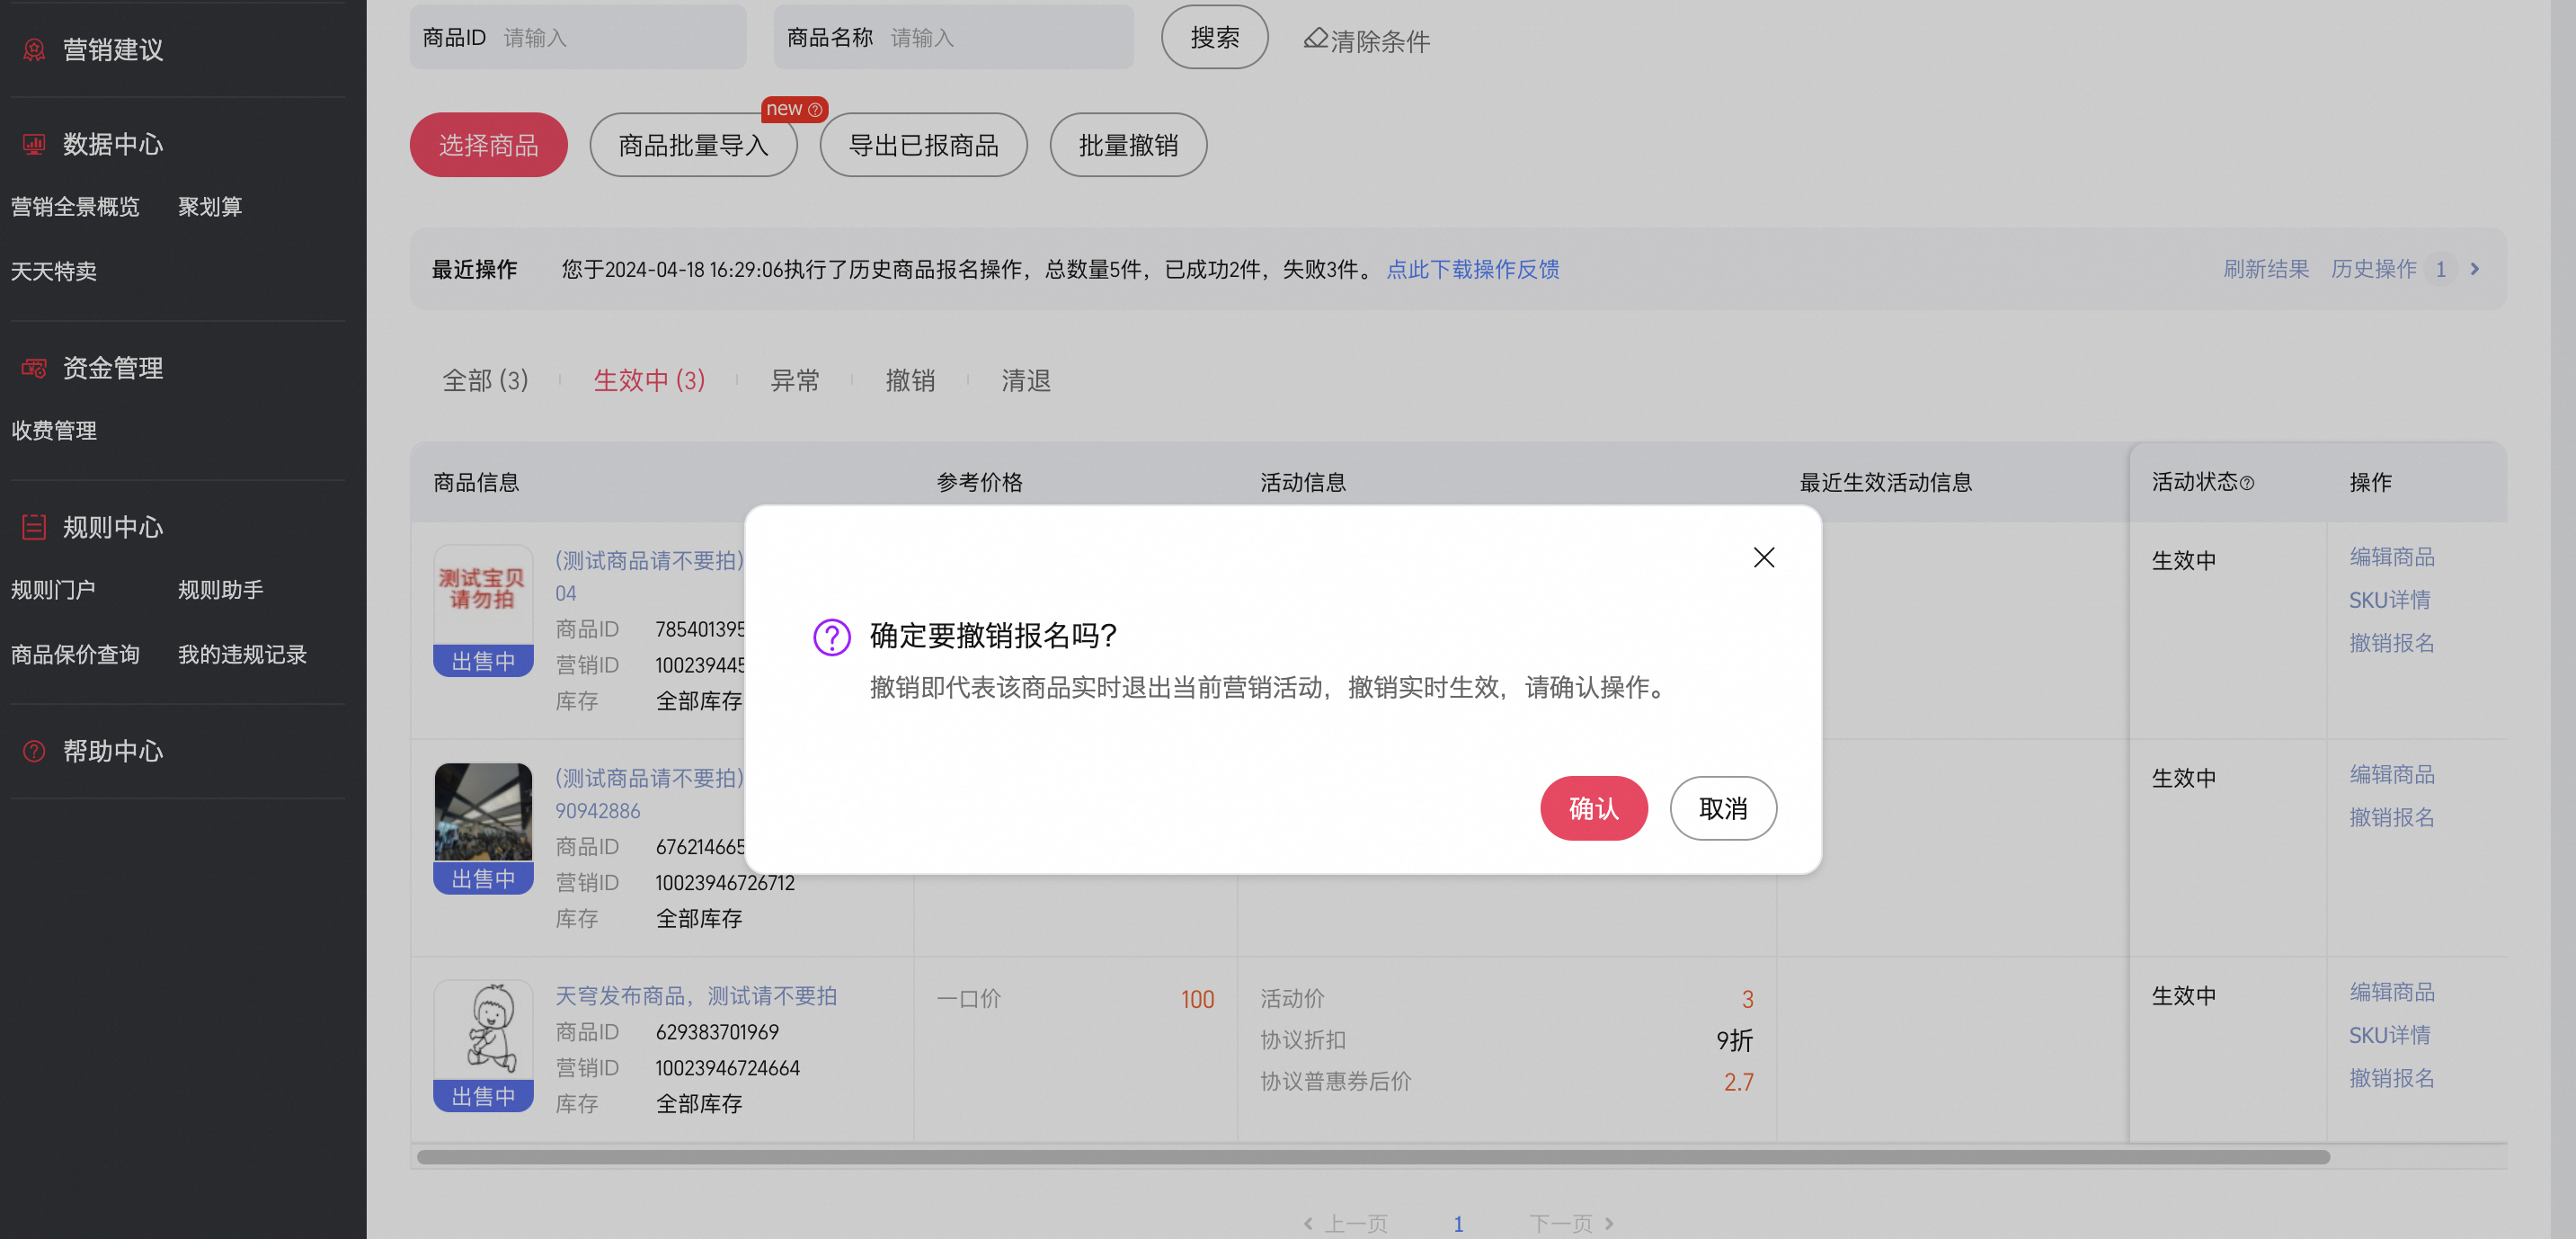This screenshot has width=2576, height=1239.
Task: Open 营销全景概览 in sidebar
Action: click(x=75, y=207)
